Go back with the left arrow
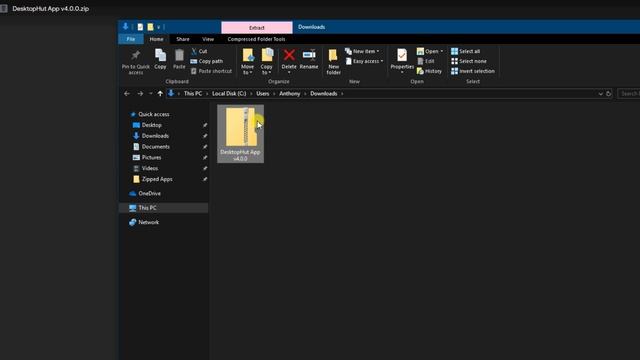The width and height of the screenshot is (640, 360). click(x=127, y=93)
